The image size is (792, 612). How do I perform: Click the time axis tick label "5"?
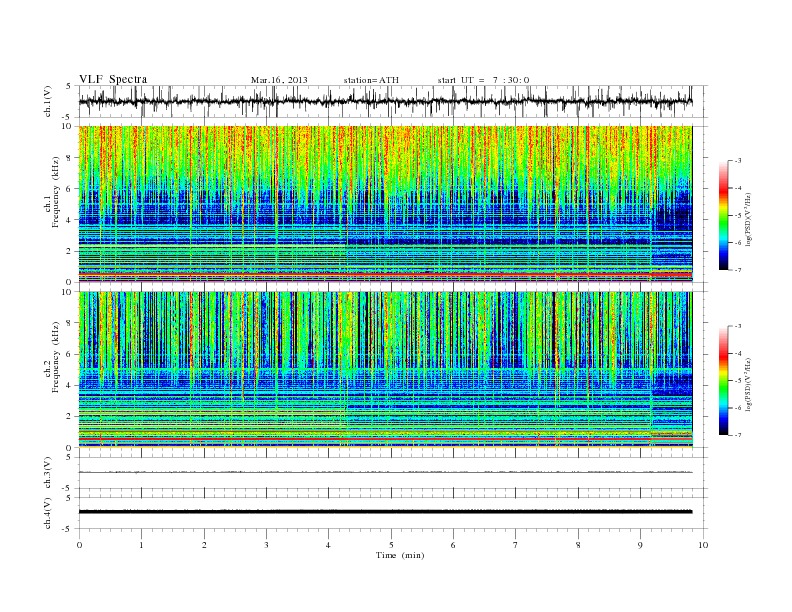[x=391, y=545]
